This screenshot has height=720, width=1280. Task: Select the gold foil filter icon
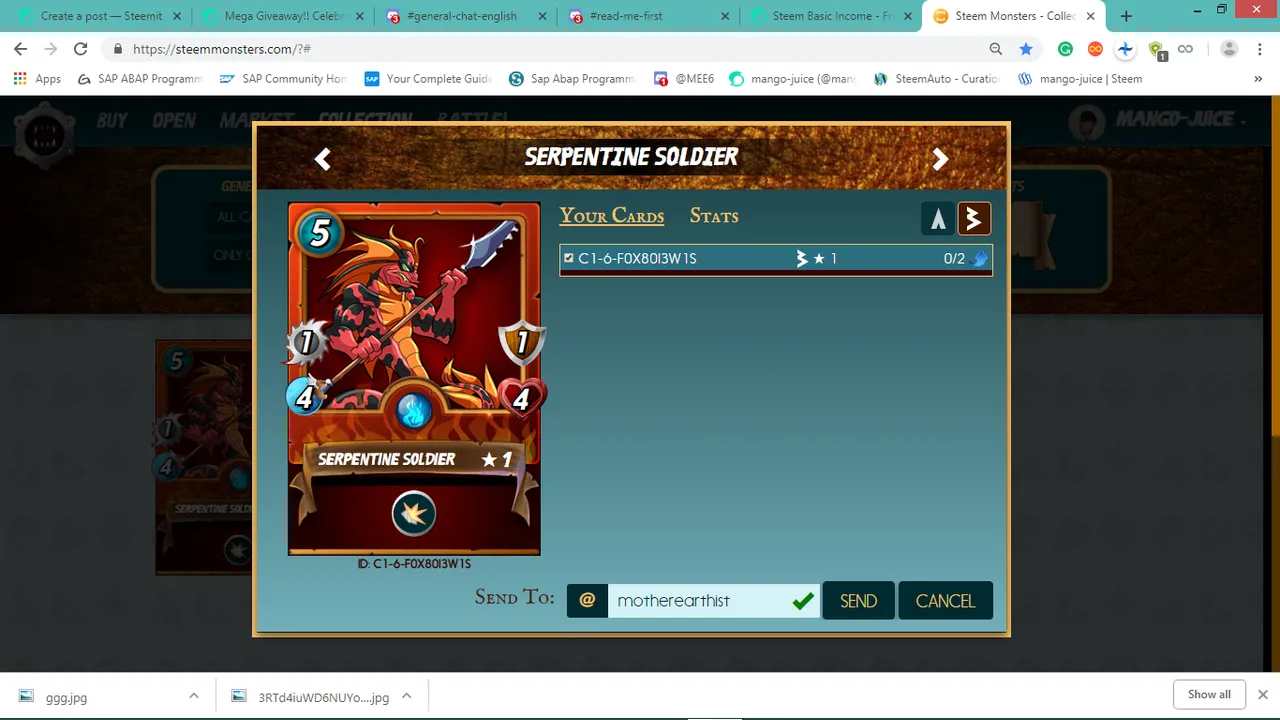[x=974, y=219]
